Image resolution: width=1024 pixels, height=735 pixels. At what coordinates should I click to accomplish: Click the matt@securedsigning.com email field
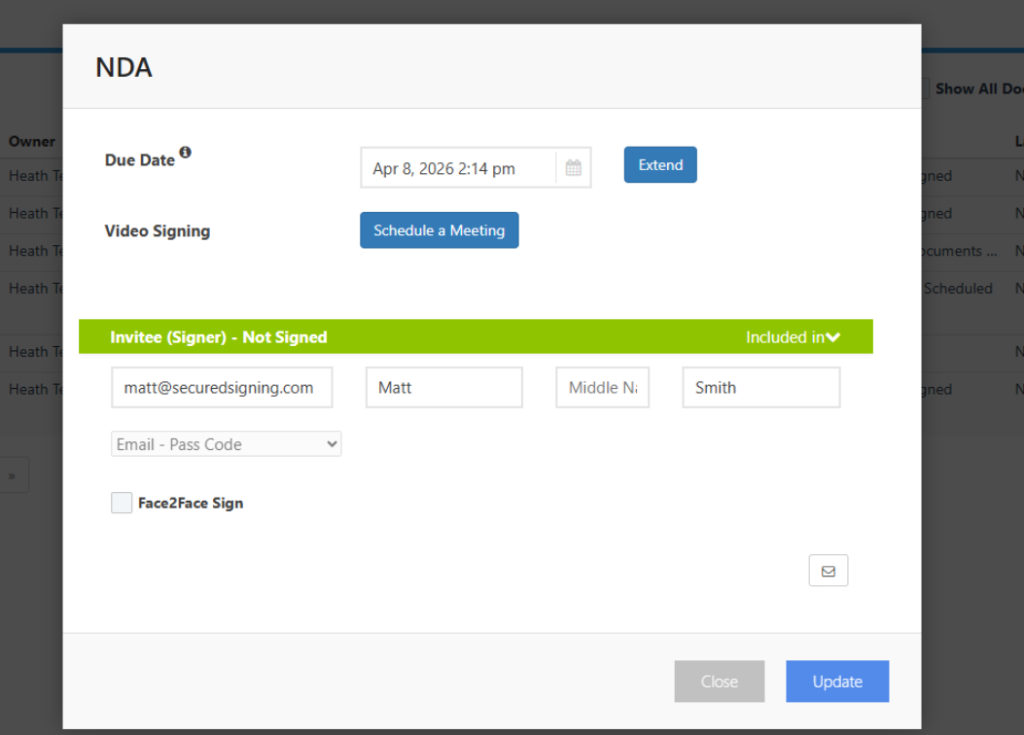tap(221, 387)
